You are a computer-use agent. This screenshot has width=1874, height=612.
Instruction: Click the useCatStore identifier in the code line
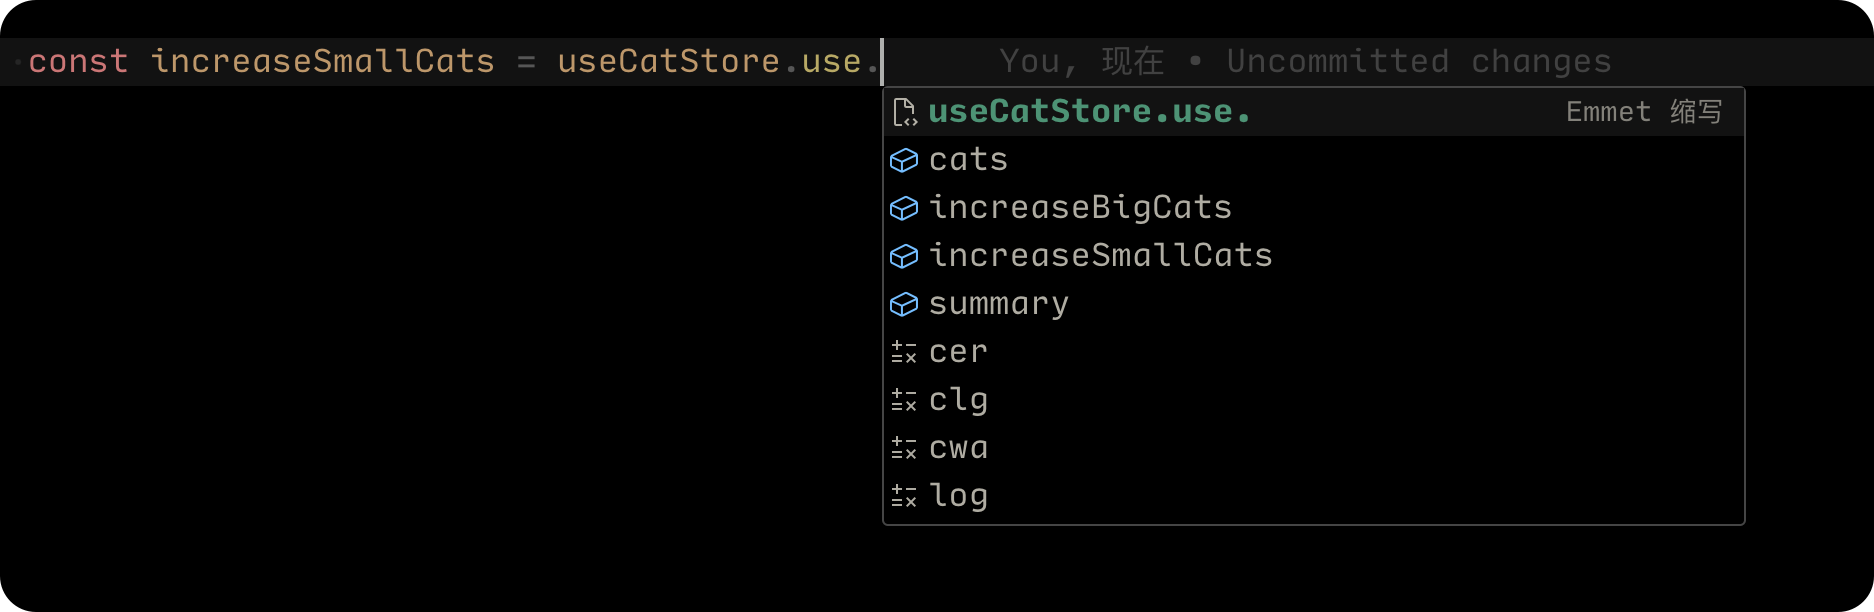(668, 62)
